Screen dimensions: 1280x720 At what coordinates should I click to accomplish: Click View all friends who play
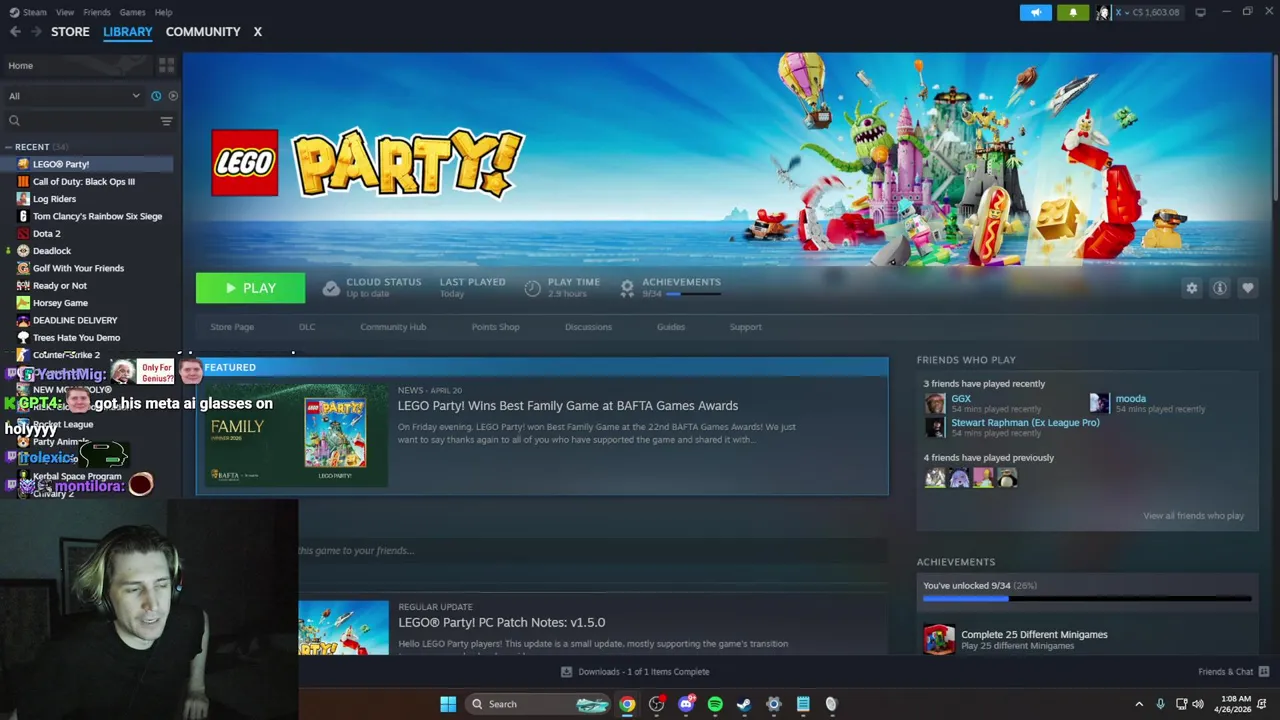1193,516
